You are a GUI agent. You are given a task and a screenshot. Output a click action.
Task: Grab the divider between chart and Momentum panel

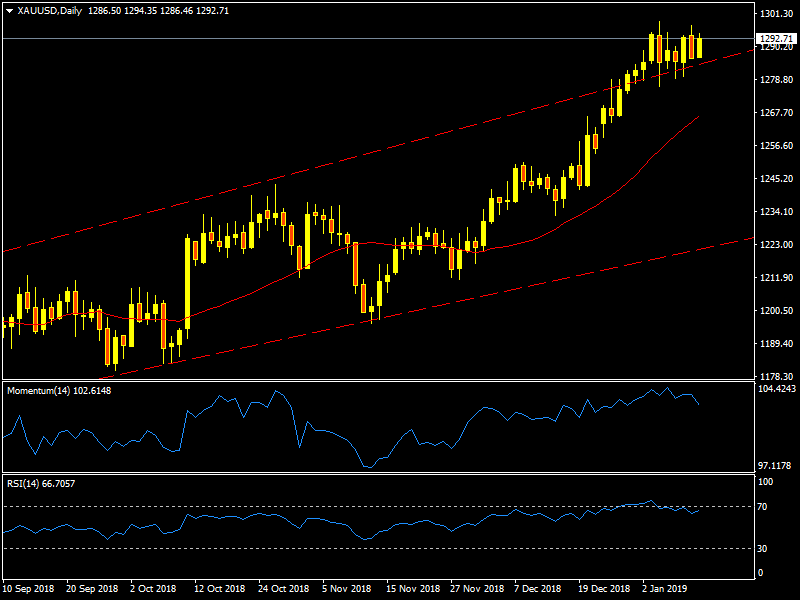point(400,380)
